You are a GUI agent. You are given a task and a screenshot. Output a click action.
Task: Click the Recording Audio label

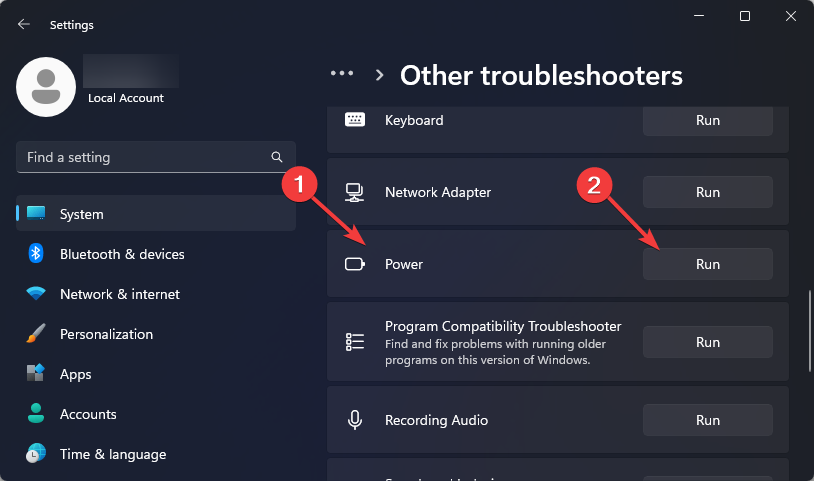coord(436,420)
